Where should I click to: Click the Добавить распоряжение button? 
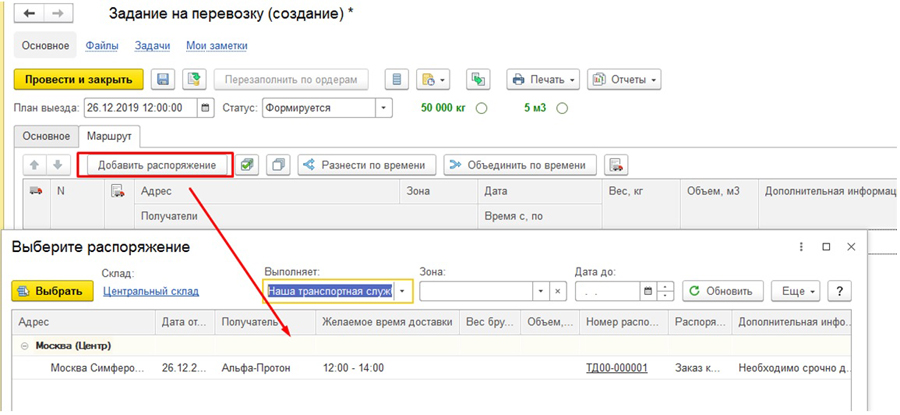157,165
